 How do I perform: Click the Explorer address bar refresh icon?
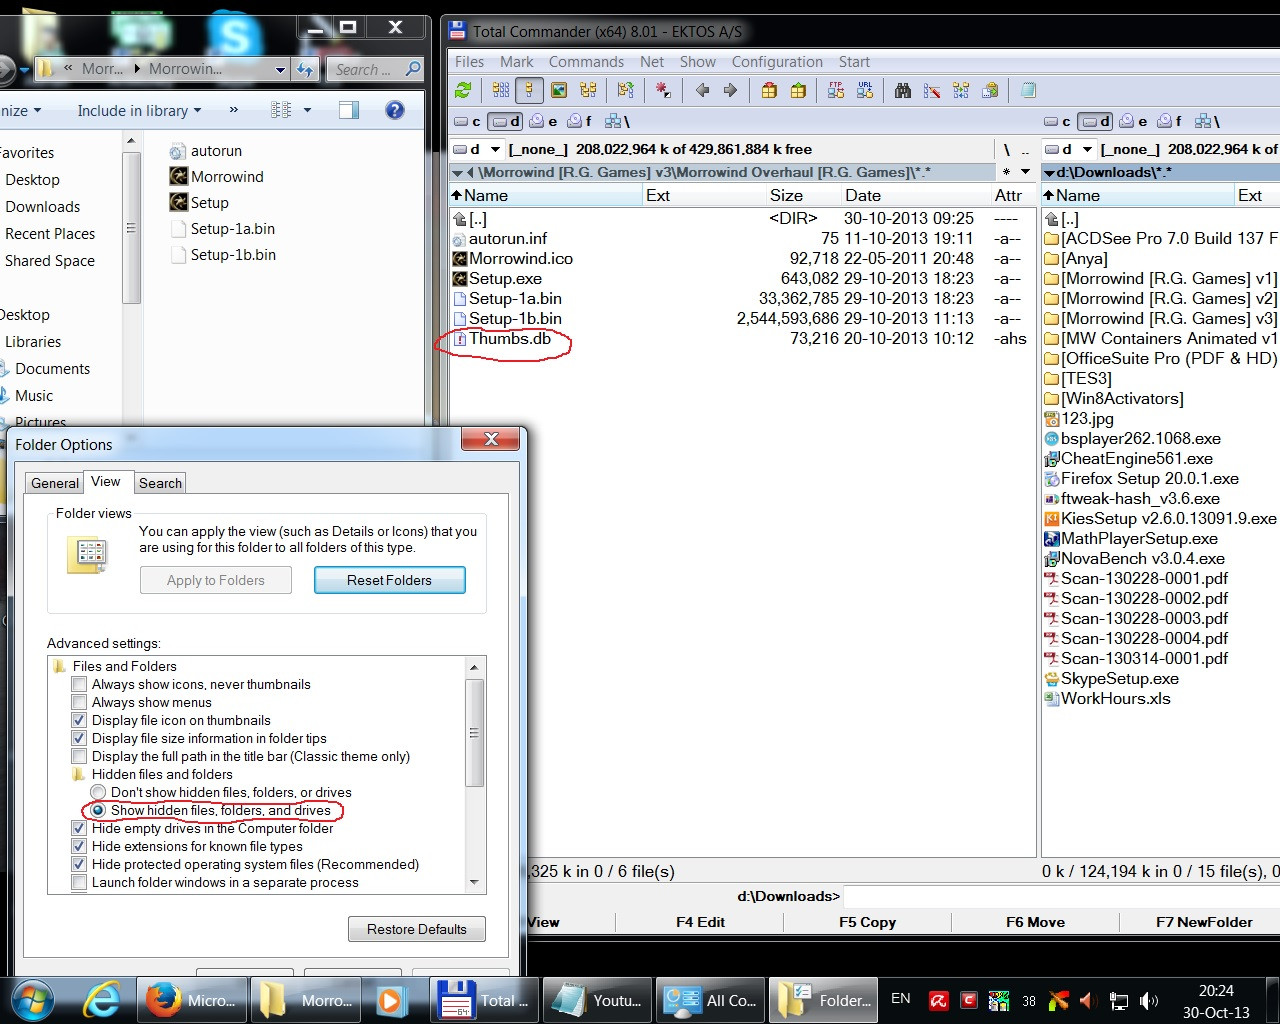[x=306, y=69]
